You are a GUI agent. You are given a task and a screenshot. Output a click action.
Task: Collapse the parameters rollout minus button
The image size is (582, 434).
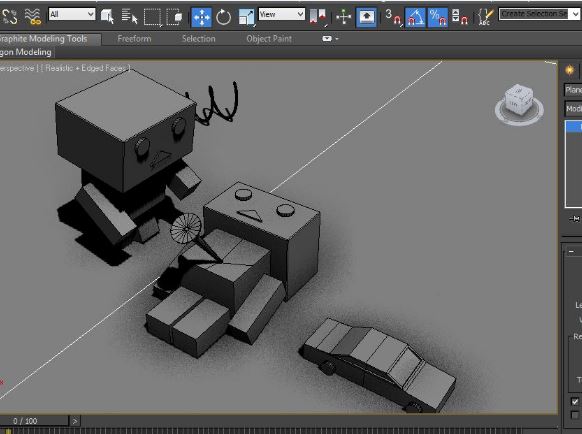point(571,252)
